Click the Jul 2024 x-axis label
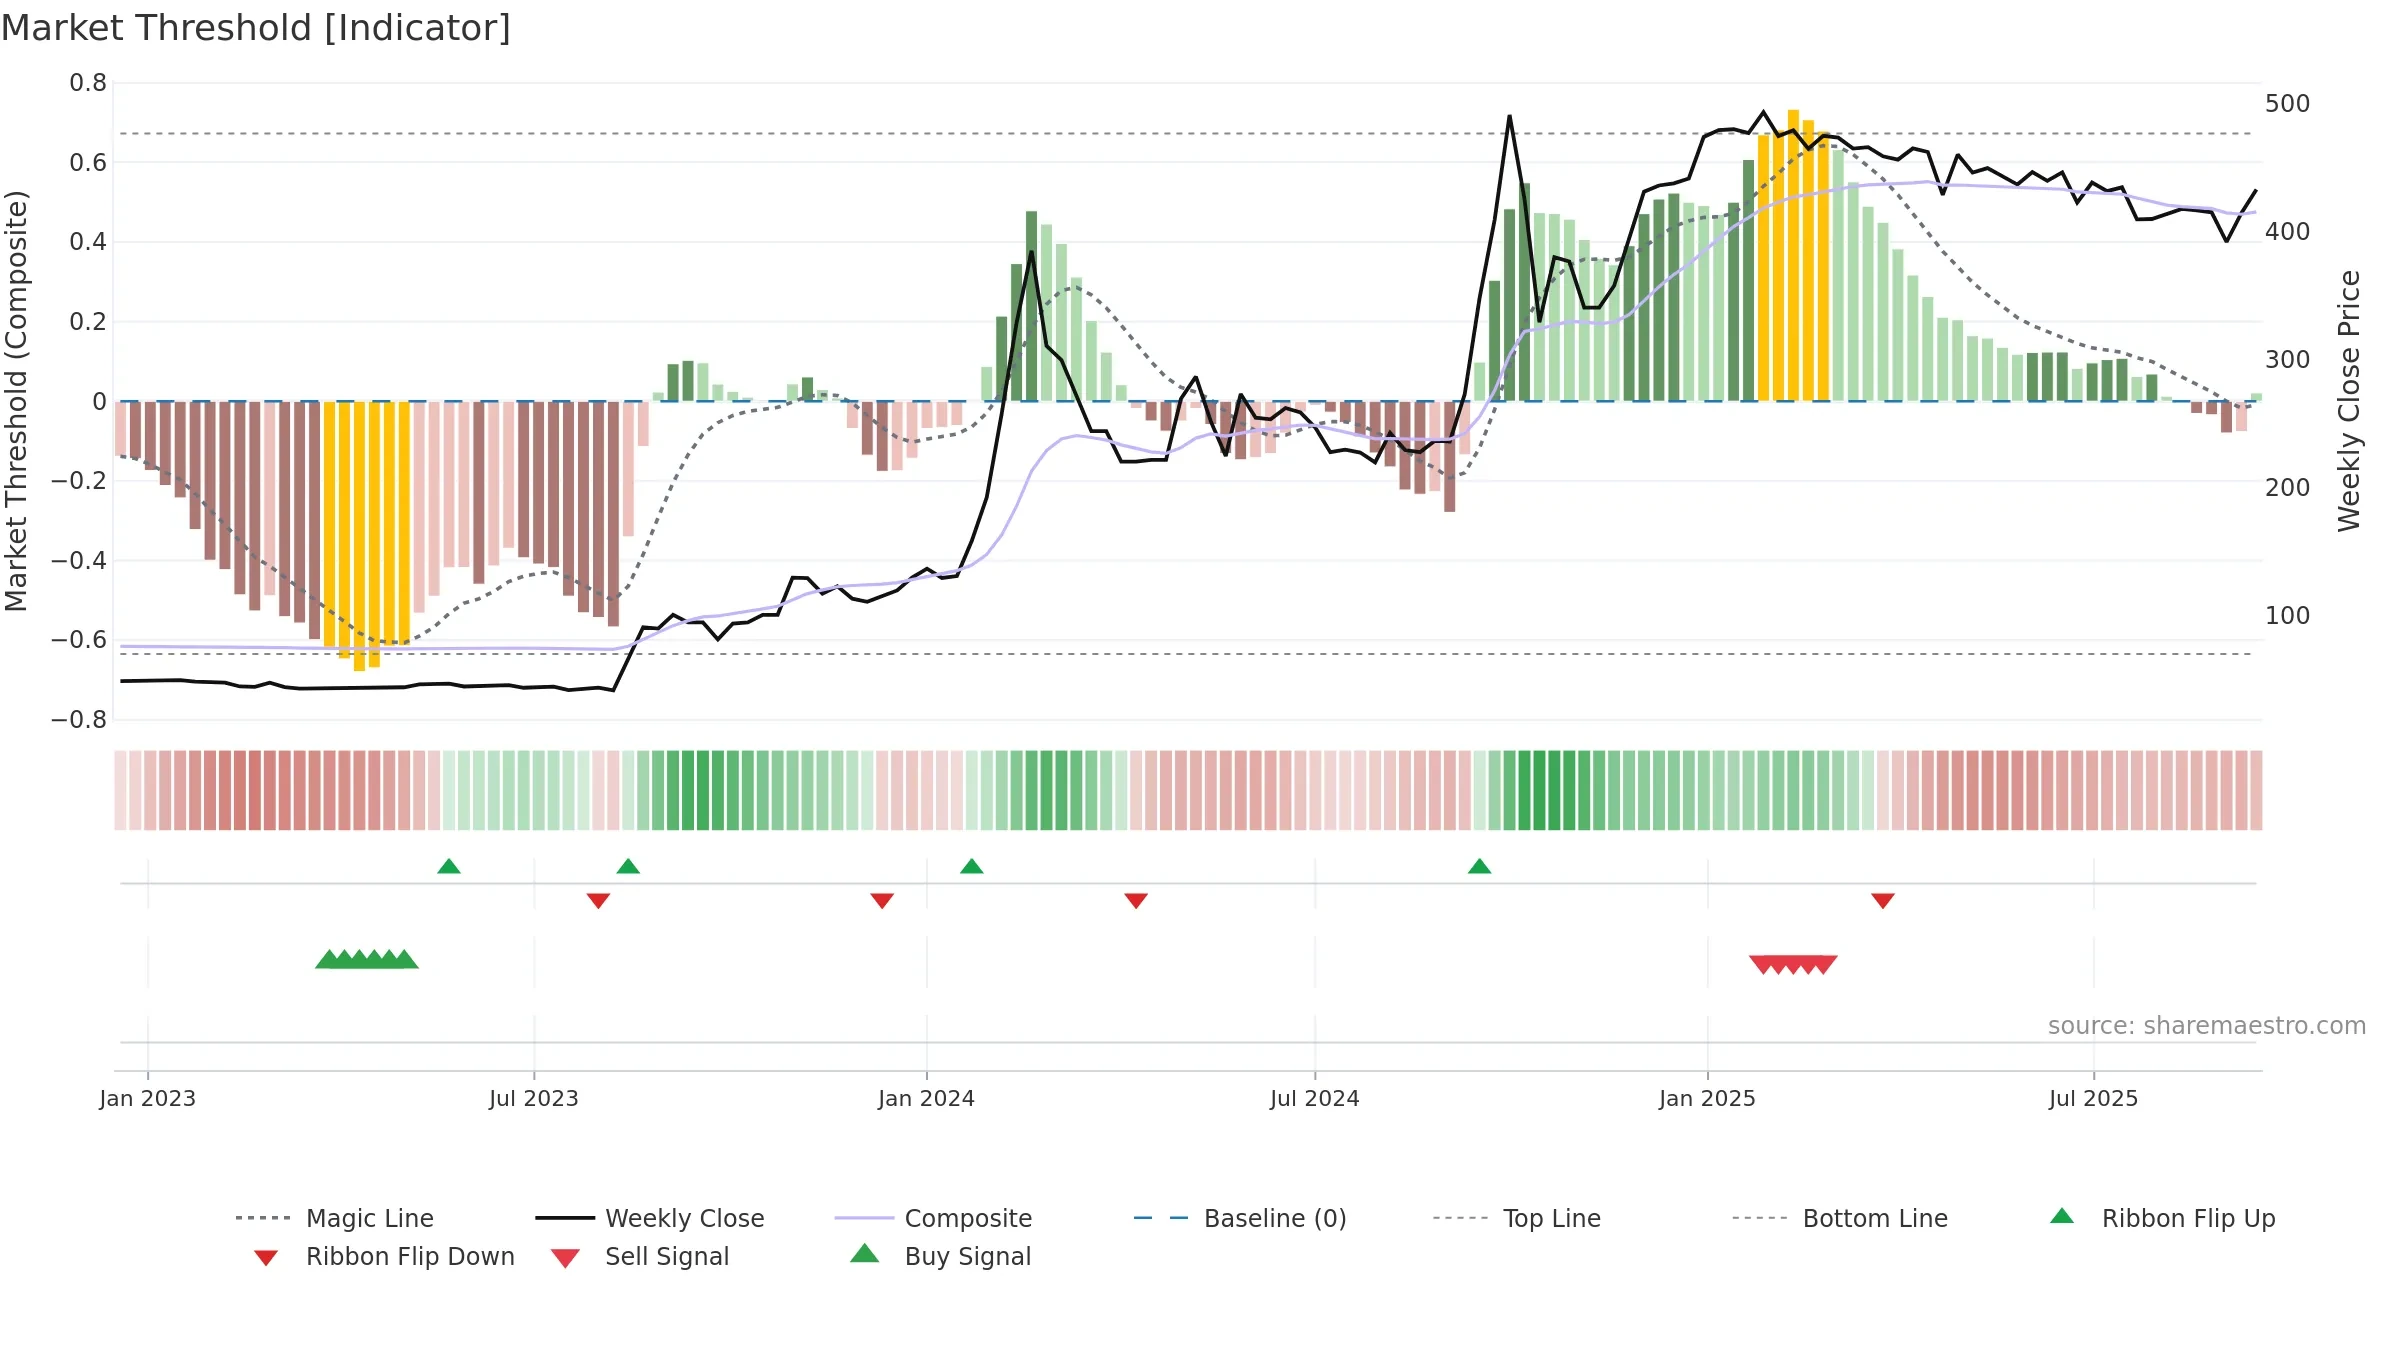Image resolution: width=2400 pixels, height=1350 pixels. point(1315,1098)
